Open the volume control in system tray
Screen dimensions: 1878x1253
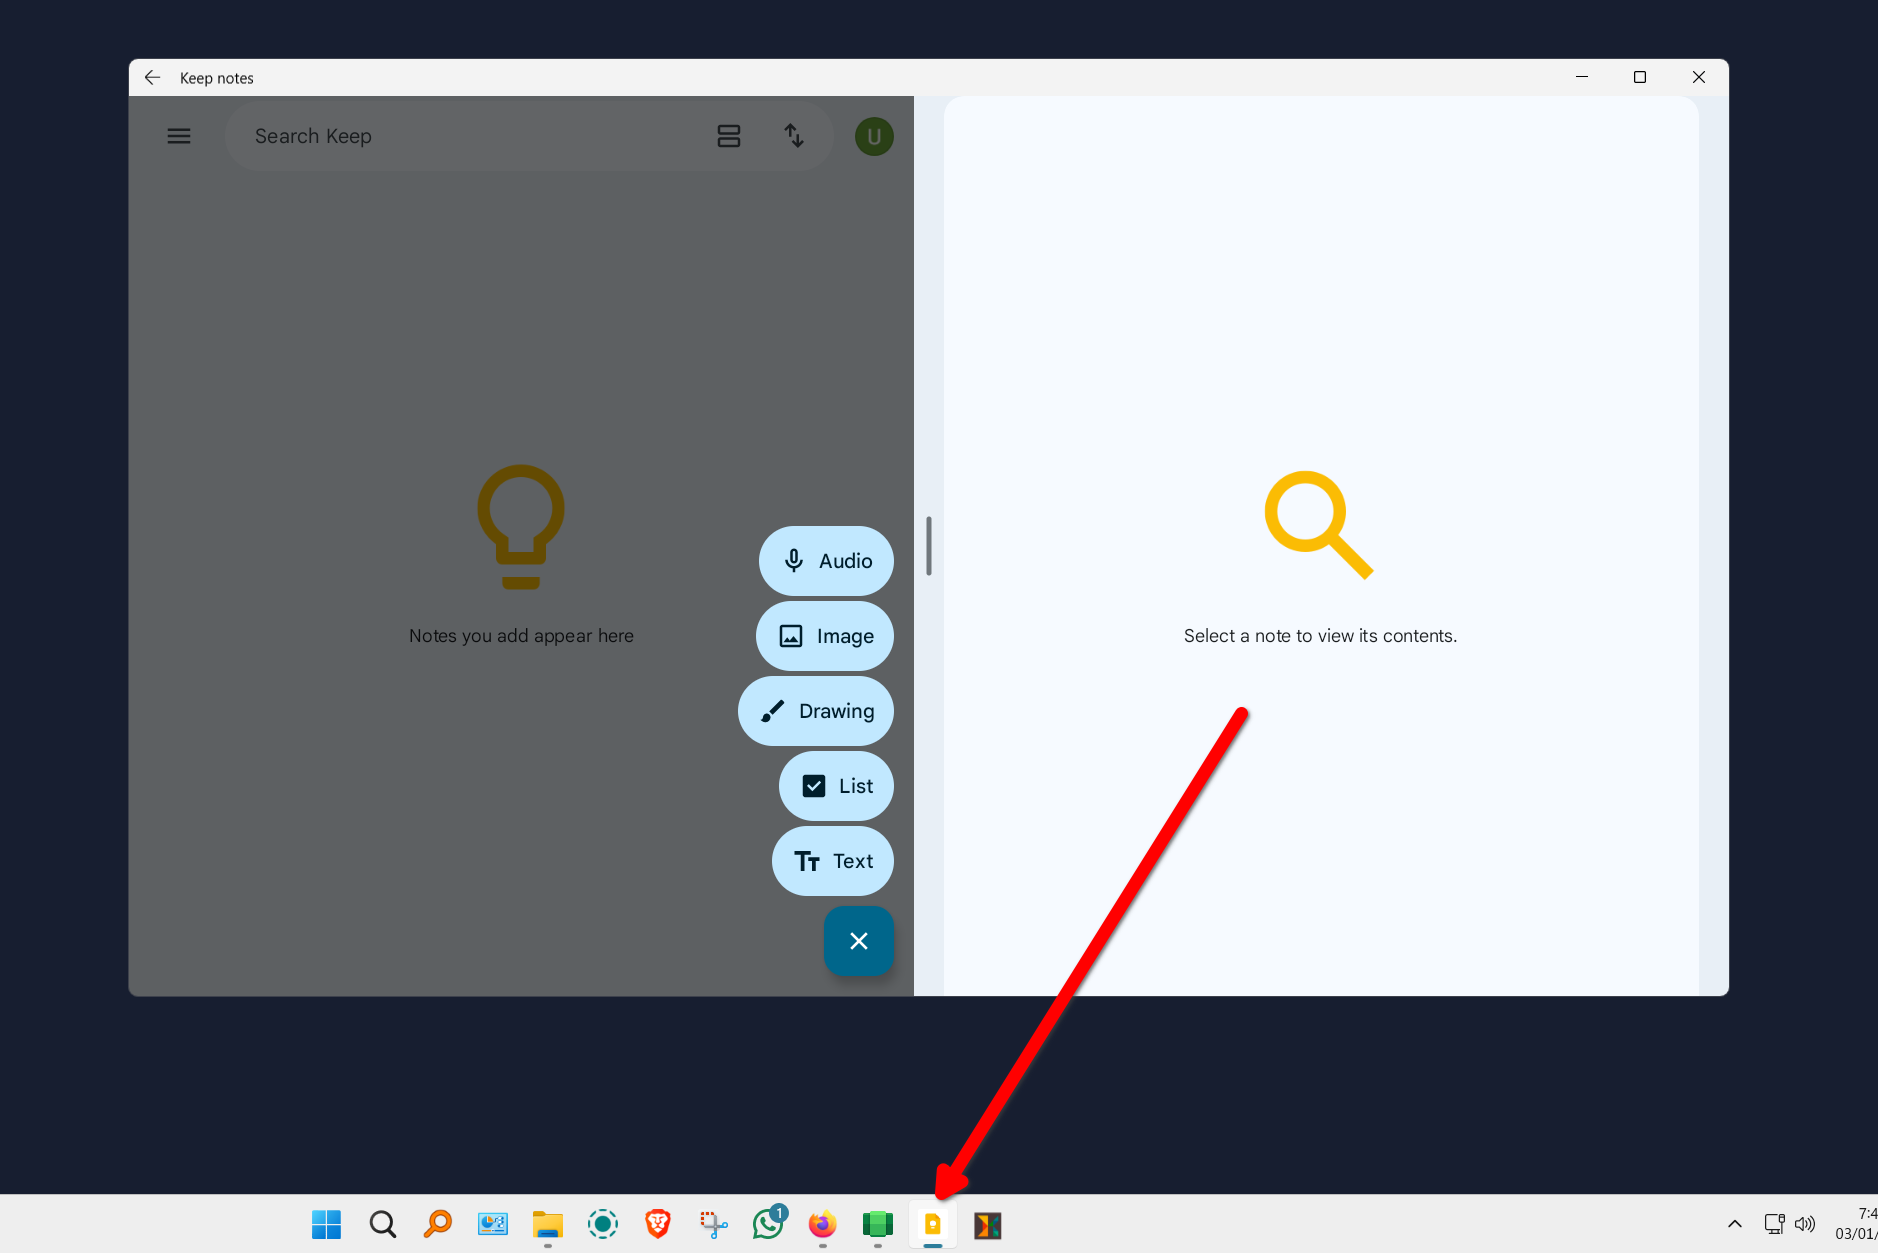[1806, 1224]
